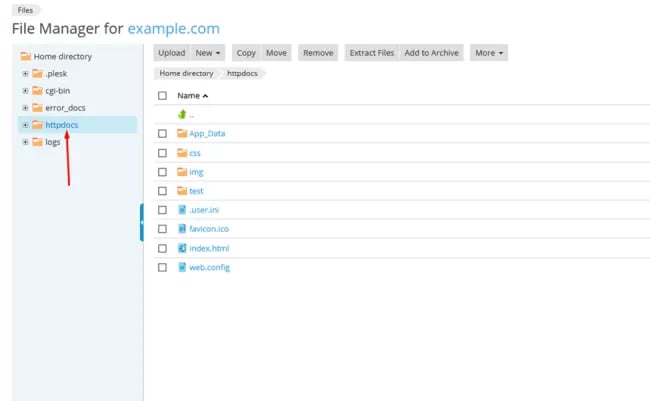Open the favicon.ico file link
The height and width of the screenshot is (401, 650).
click(209, 229)
